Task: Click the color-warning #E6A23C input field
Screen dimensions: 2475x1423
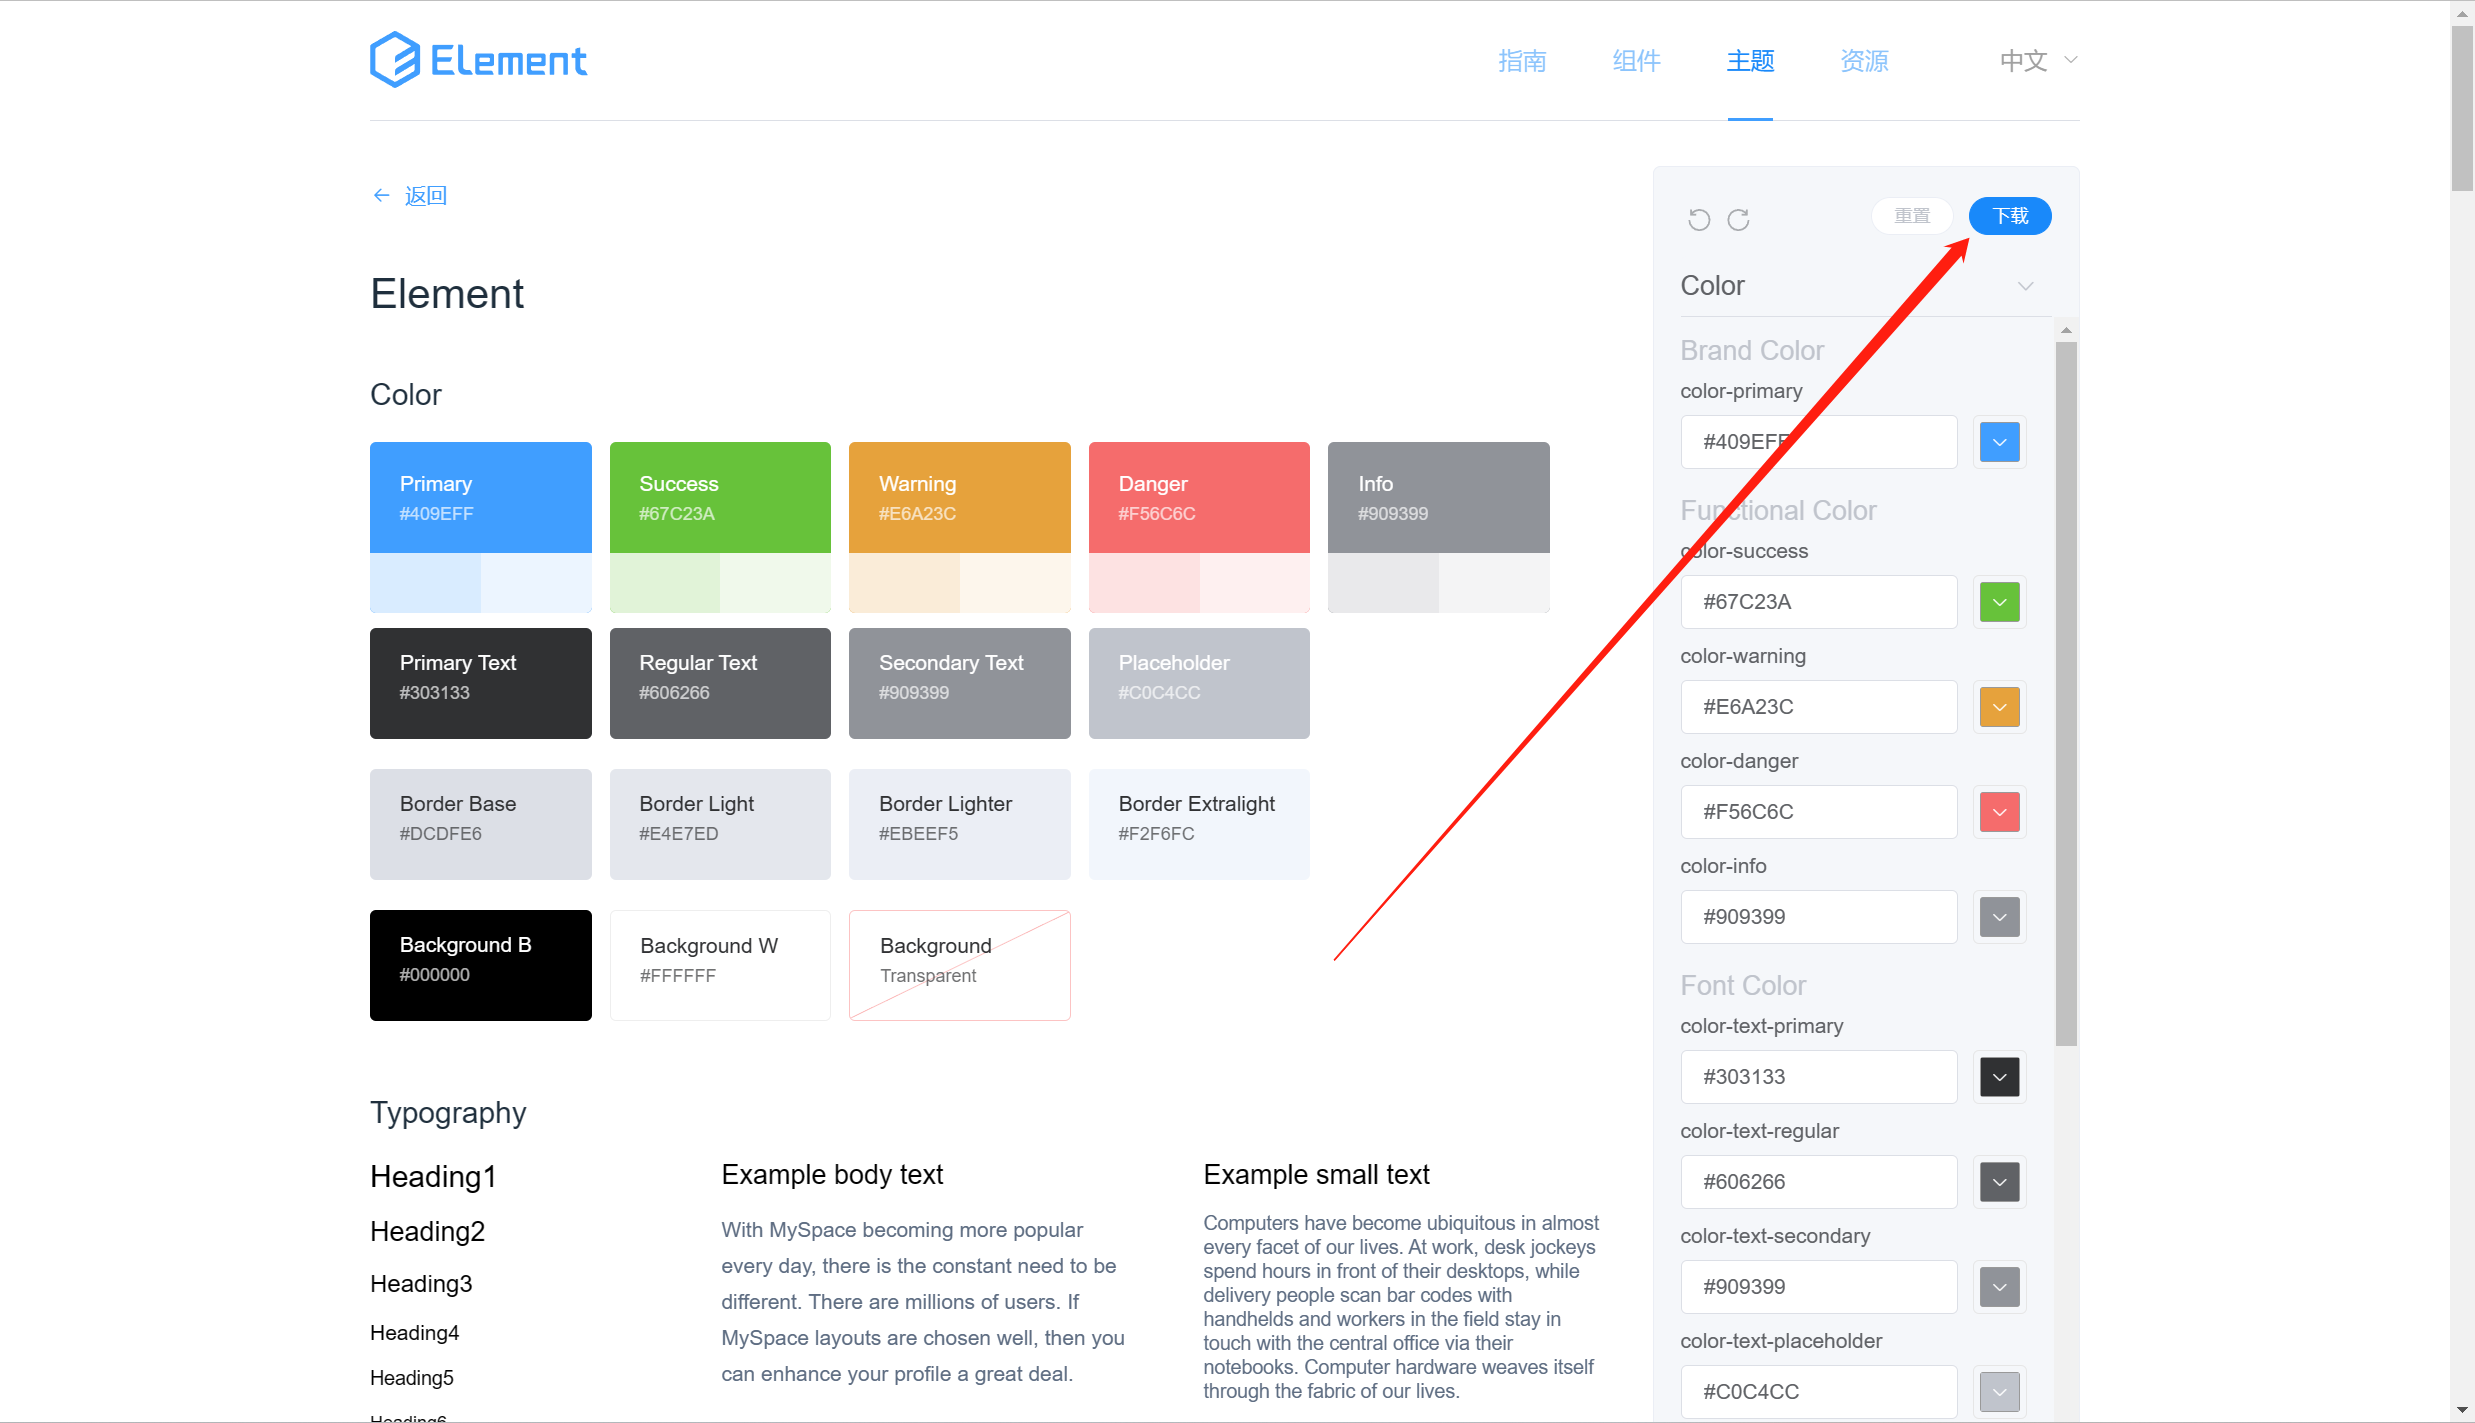Action: 1818,707
